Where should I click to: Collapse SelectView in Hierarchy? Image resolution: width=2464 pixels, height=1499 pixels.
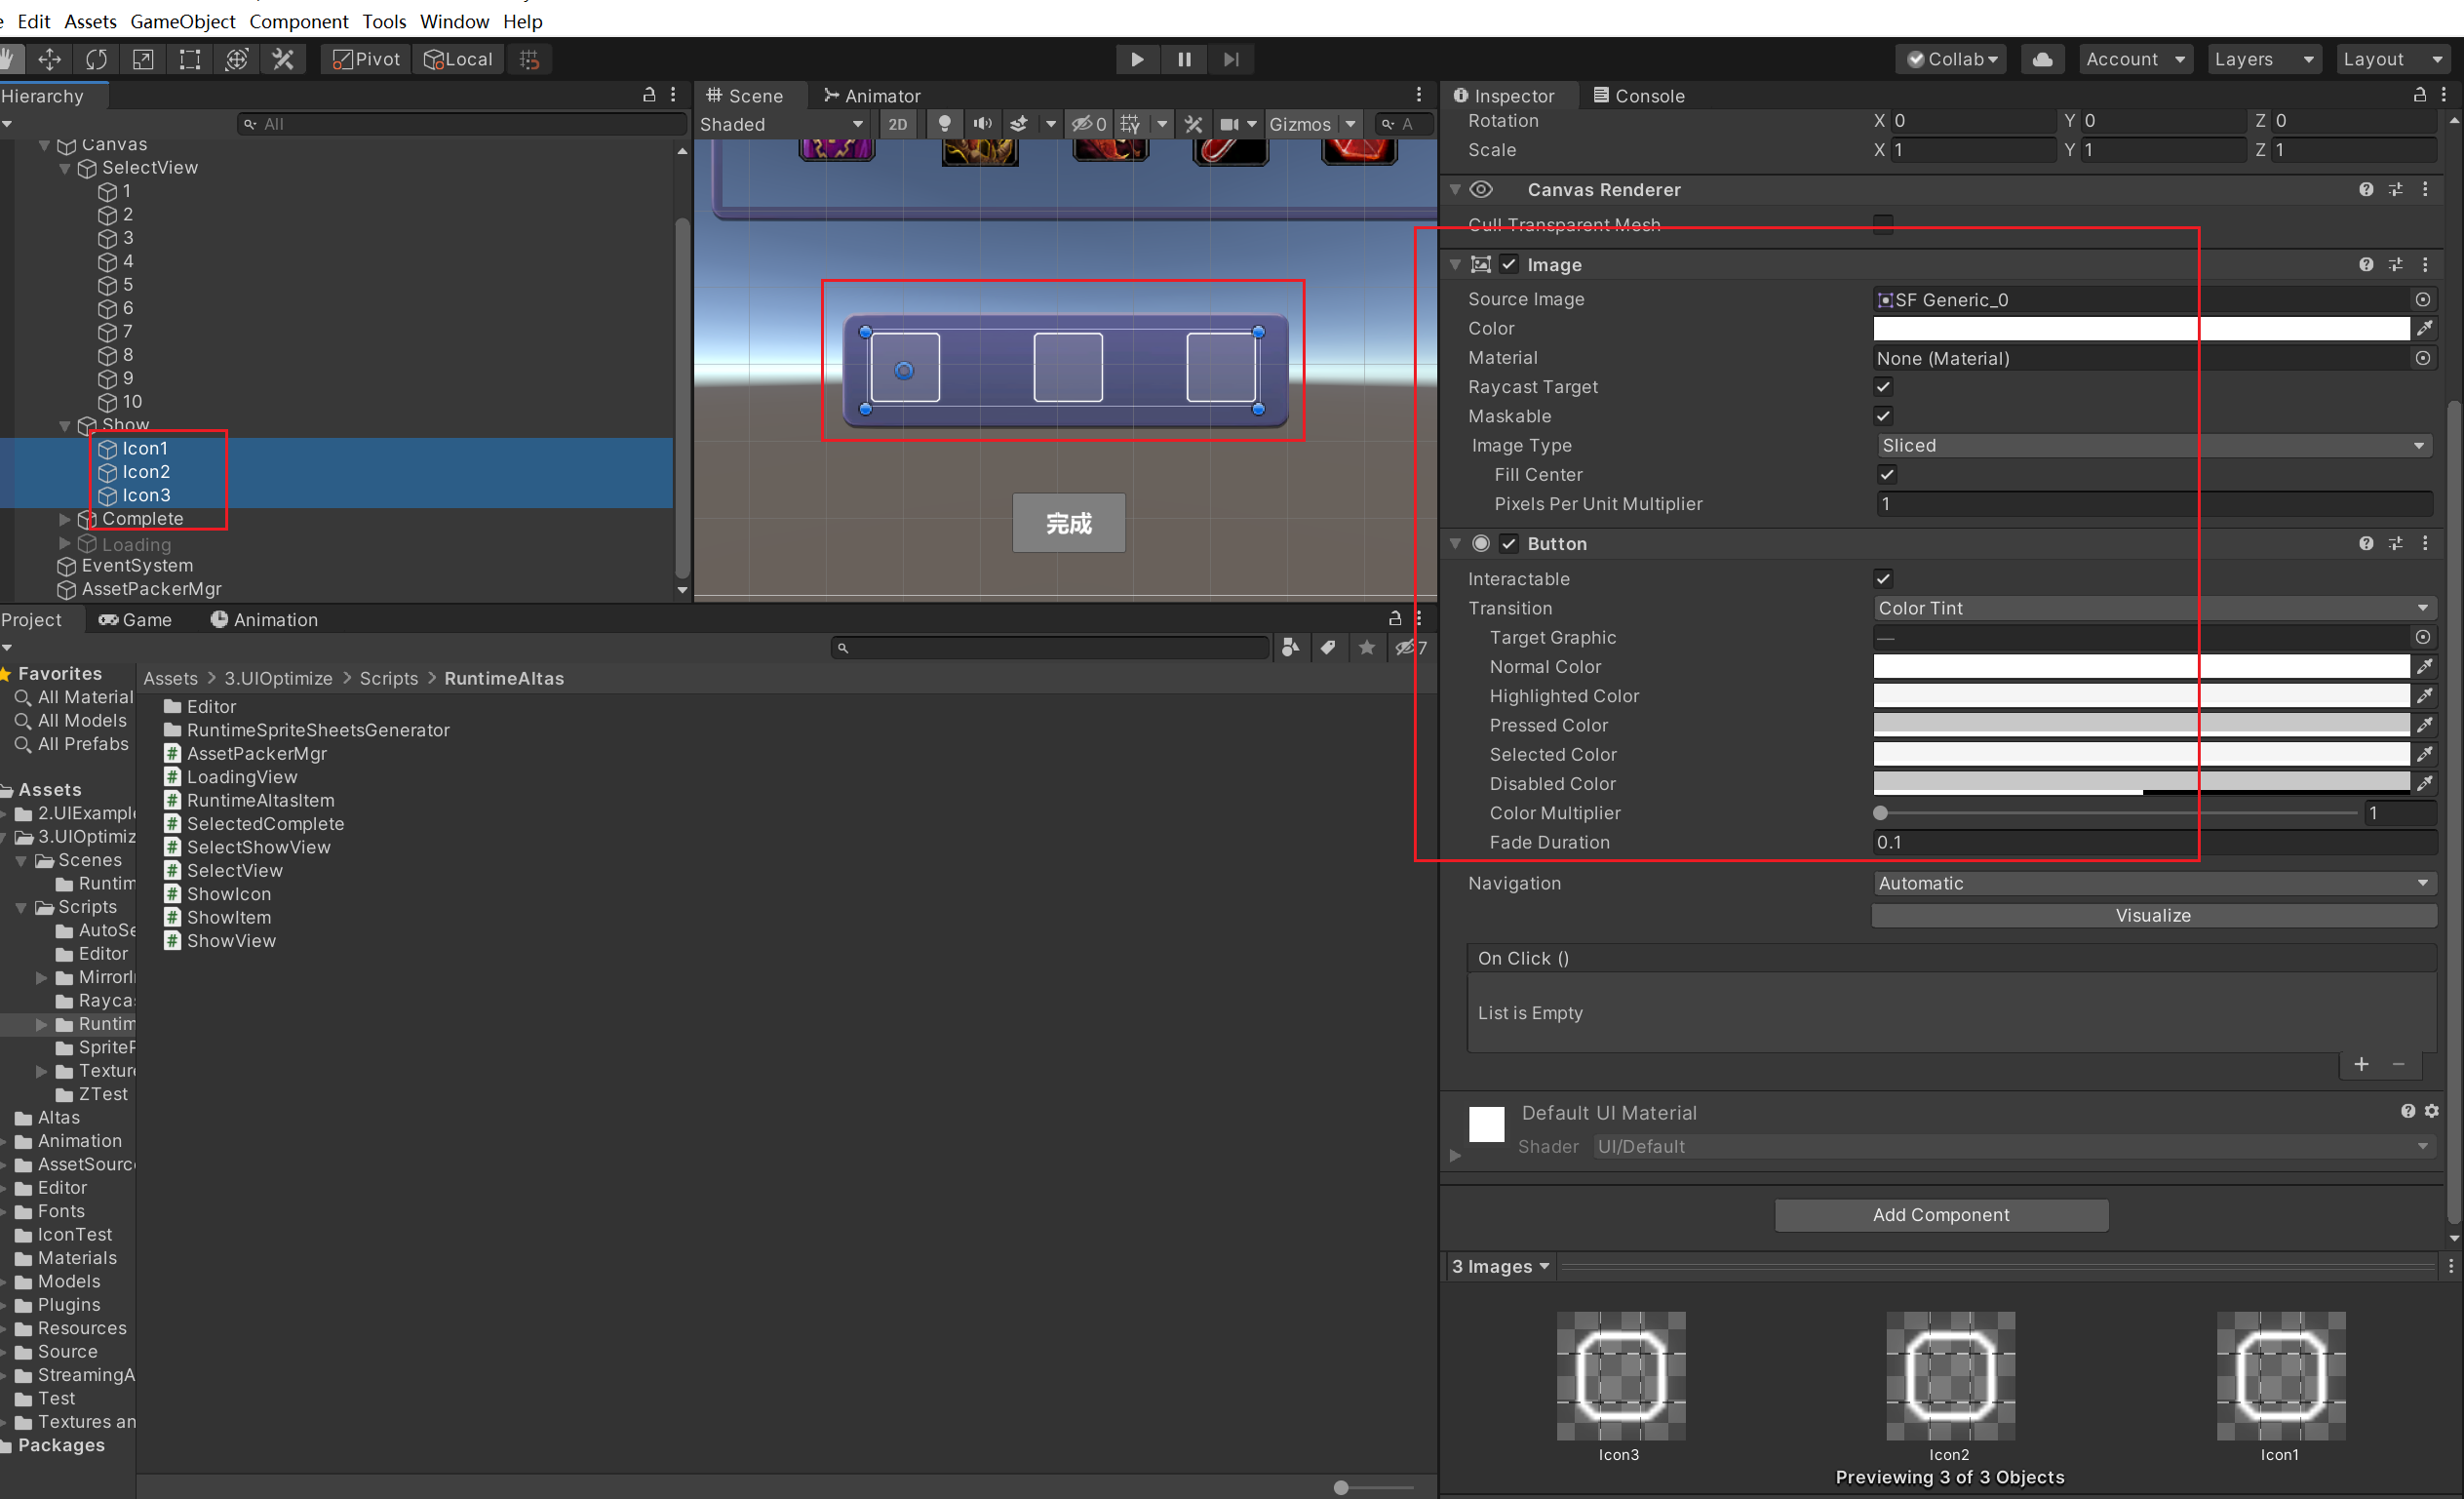[65, 168]
